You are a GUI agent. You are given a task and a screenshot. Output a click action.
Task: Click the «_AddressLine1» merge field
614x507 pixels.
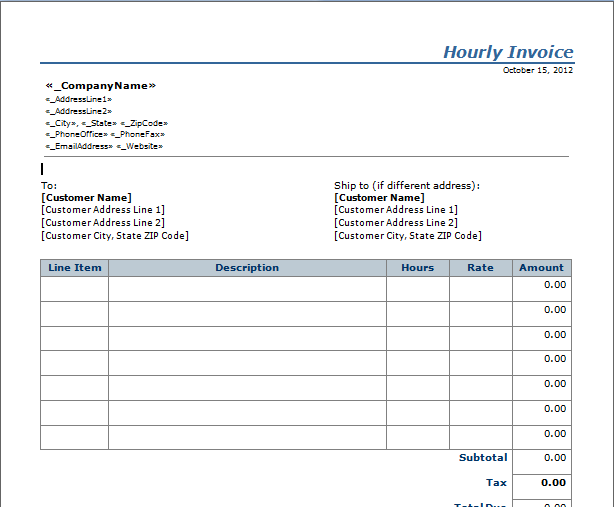click(79, 99)
